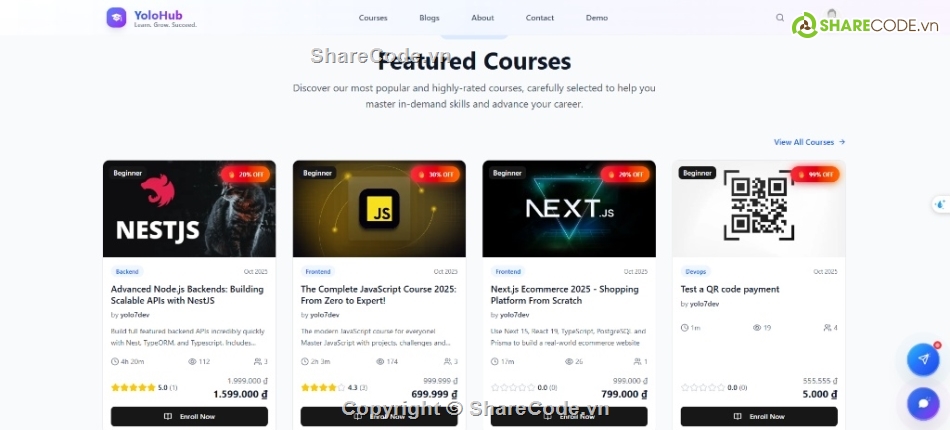This screenshot has height=430, width=950.
Task: Open the chat bubble floating button
Action: (x=923, y=403)
